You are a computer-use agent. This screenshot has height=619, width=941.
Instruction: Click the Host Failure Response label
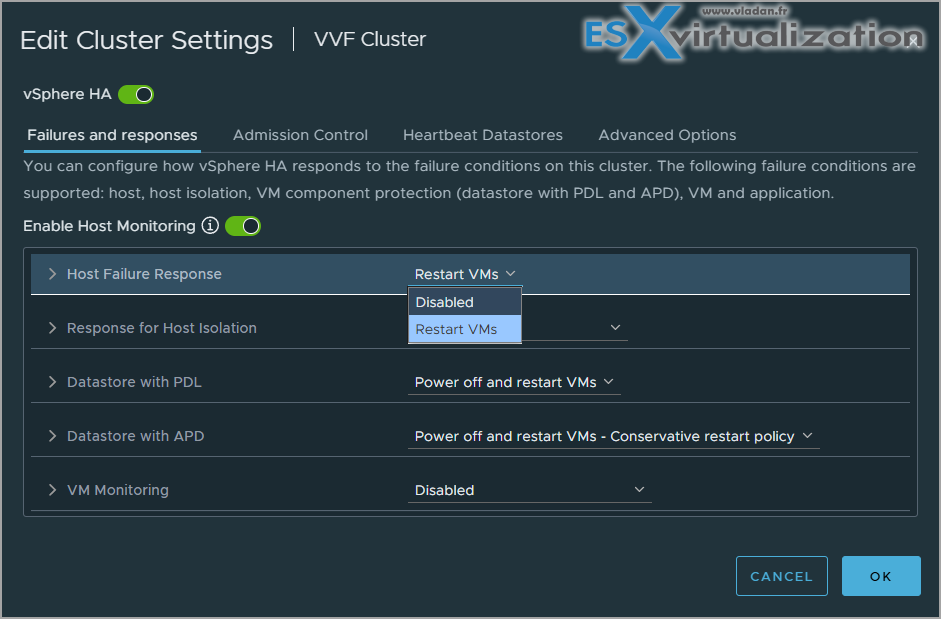(144, 274)
